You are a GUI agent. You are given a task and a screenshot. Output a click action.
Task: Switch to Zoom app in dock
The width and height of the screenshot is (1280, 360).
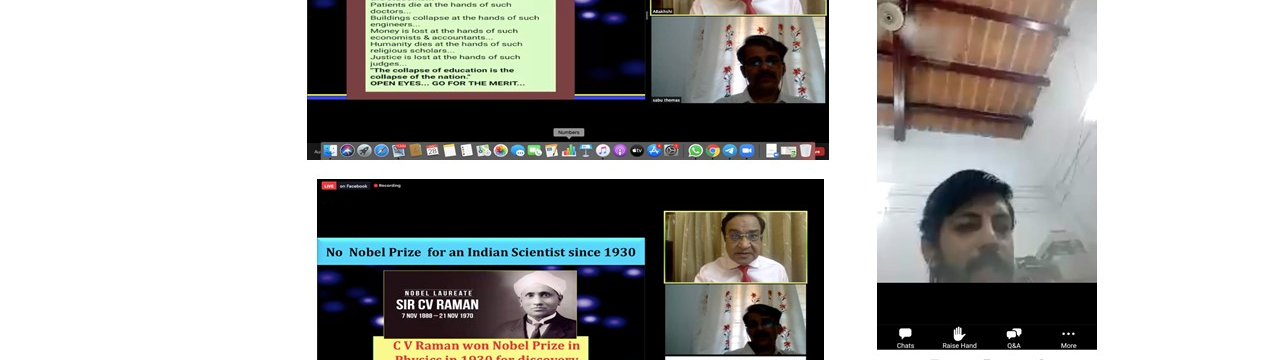(x=746, y=151)
